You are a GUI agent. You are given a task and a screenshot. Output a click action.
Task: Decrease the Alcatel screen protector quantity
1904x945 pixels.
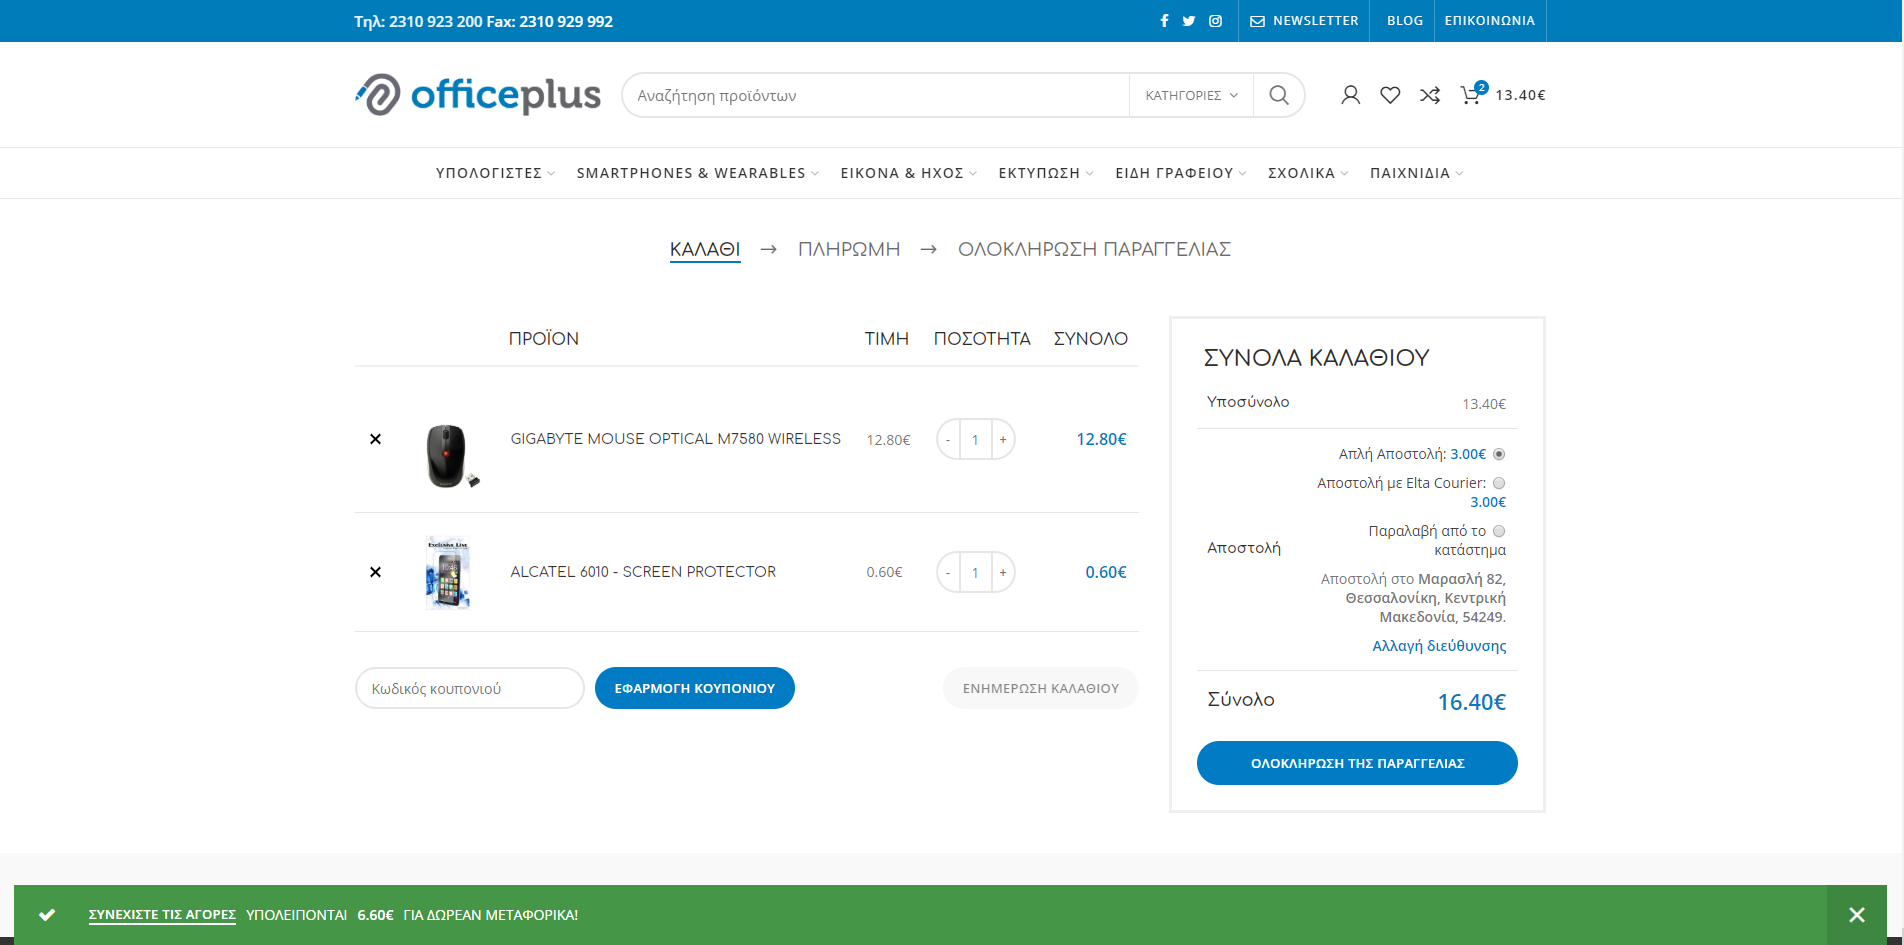pos(948,573)
